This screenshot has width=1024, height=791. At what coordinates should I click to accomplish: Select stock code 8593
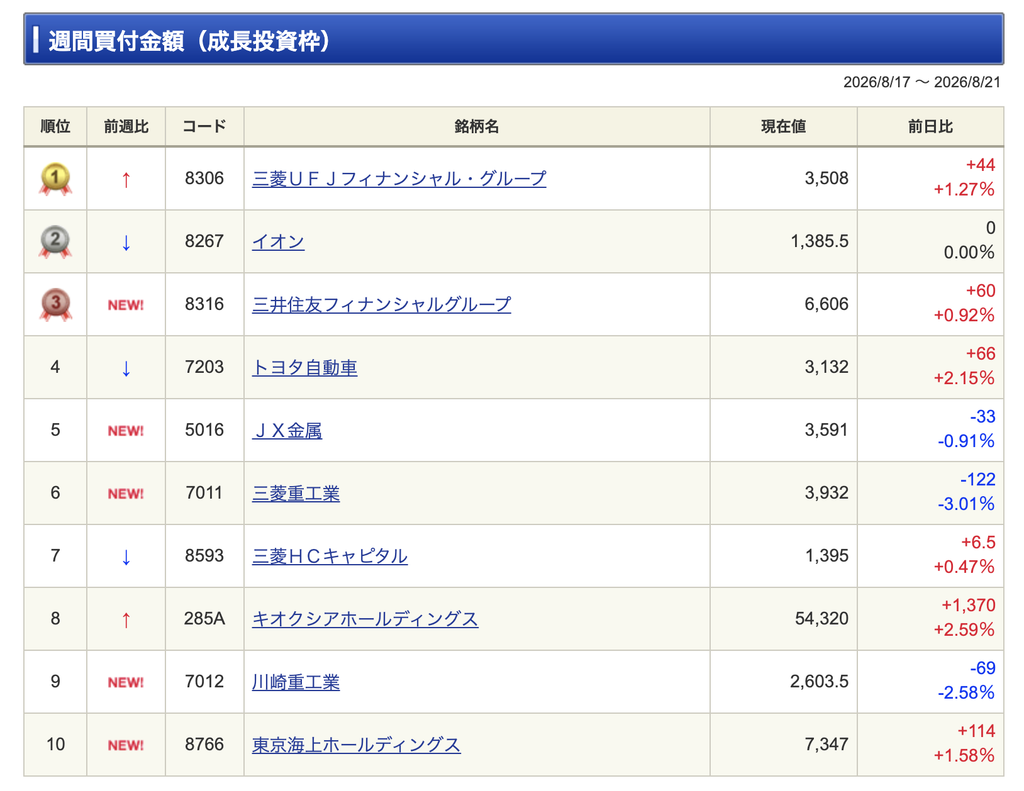point(204,556)
